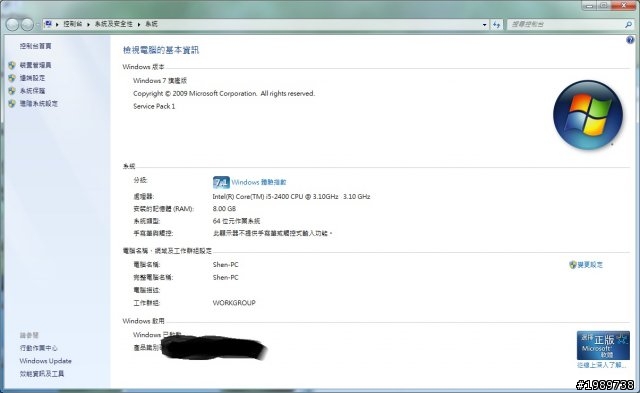Click the Windows 7 旗艦版 edition text
This screenshot has height=393, width=640.
(x=160, y=80)
